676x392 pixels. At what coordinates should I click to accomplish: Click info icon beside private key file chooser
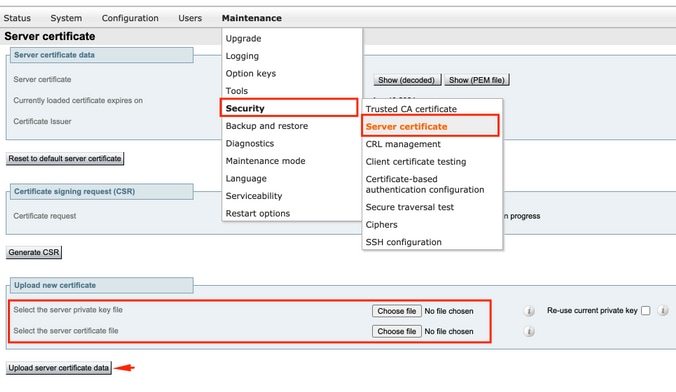[x=529, y=311]
